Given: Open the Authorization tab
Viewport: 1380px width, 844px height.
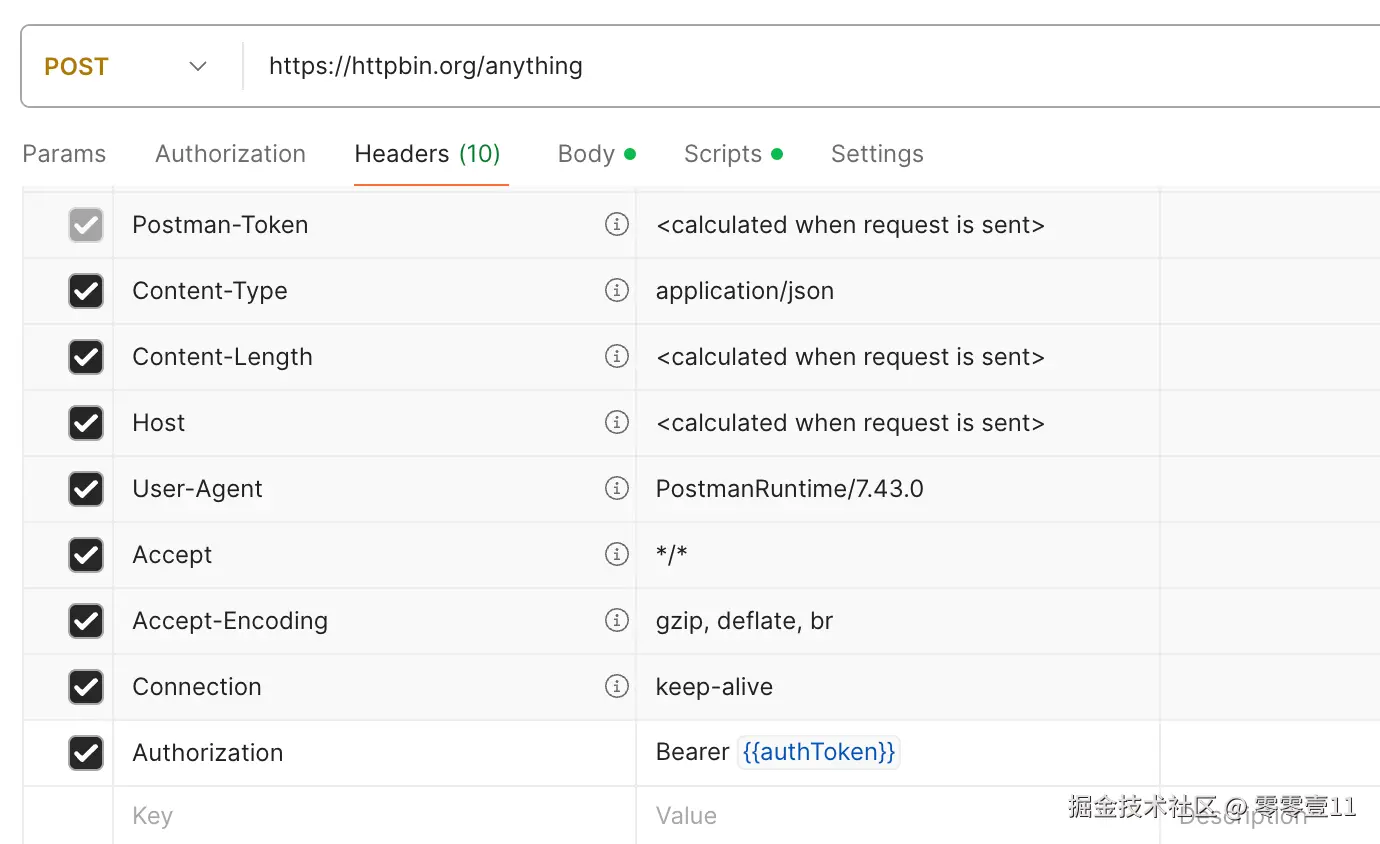Looking at the screenshot, I should click(x=230, y=154).
